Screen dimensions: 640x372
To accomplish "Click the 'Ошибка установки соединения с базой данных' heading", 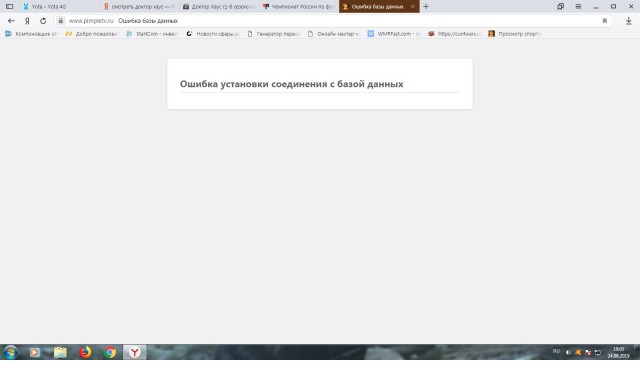I will [x=291, y=84].
